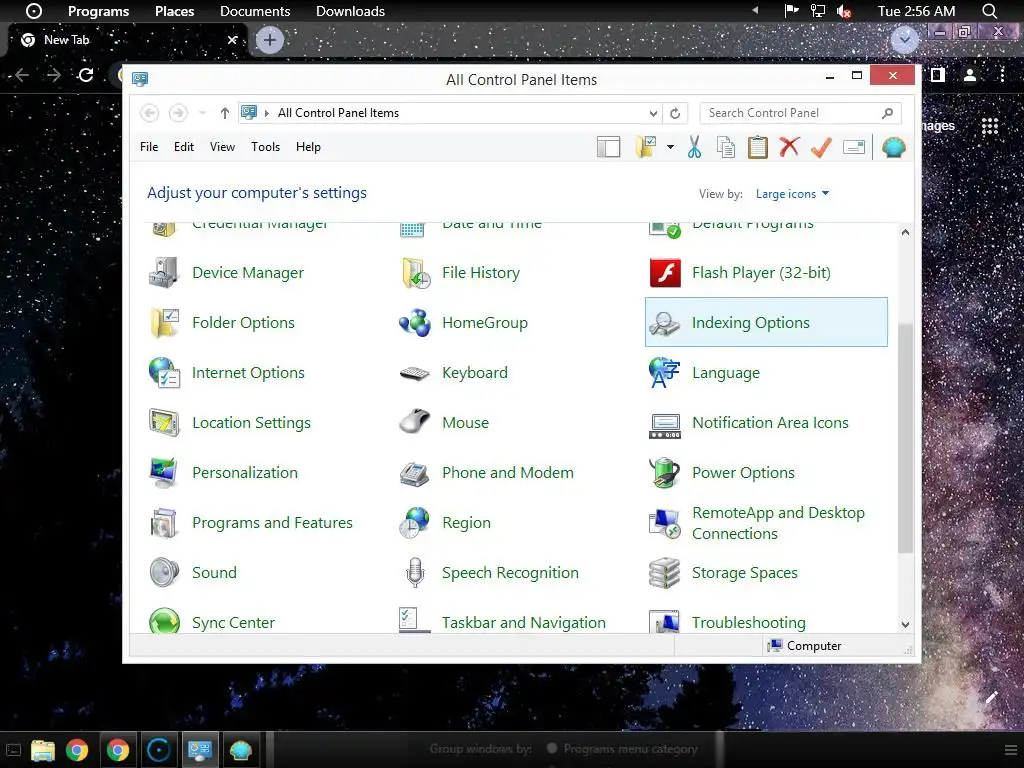Image resolution: width=1024 pixels, height=768 pixels.
Task: Click the orange checkmark Properties toolbar icon
Action: click(822, 147)
